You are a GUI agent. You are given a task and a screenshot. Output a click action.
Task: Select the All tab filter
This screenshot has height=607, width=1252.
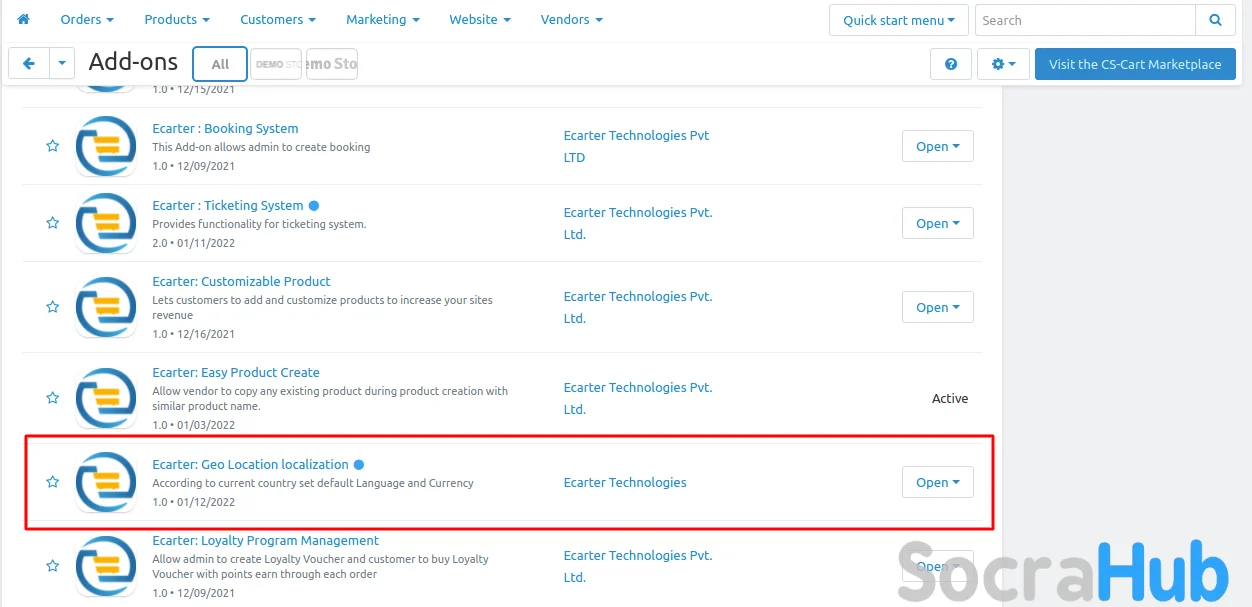click(x=220, y=64)
